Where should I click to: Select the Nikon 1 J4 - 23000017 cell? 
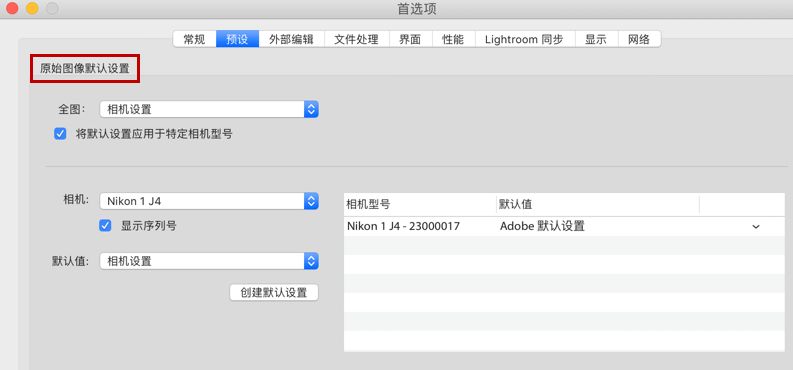click(404, 226)
